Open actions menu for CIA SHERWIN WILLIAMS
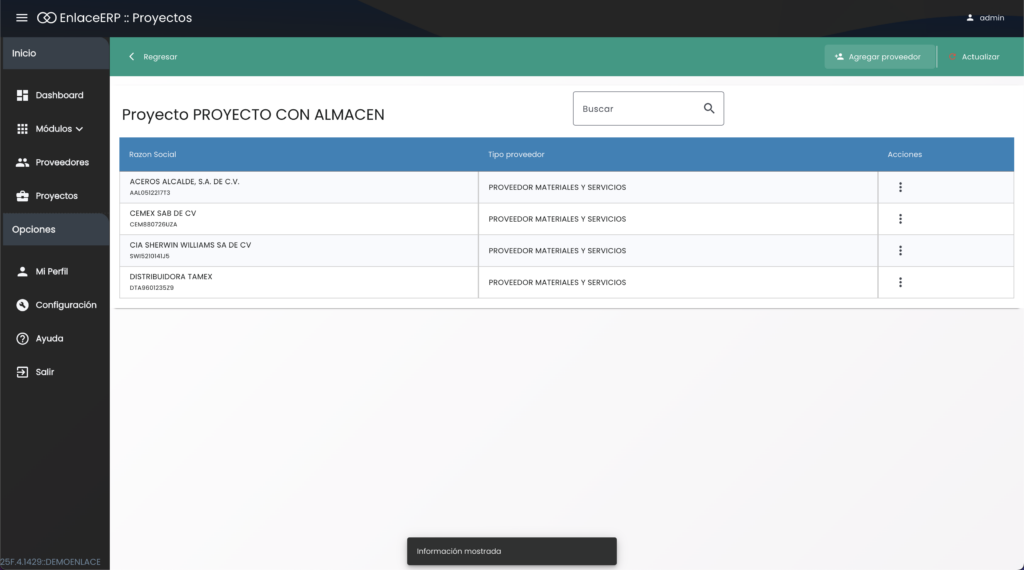 [x=900, y=251]
